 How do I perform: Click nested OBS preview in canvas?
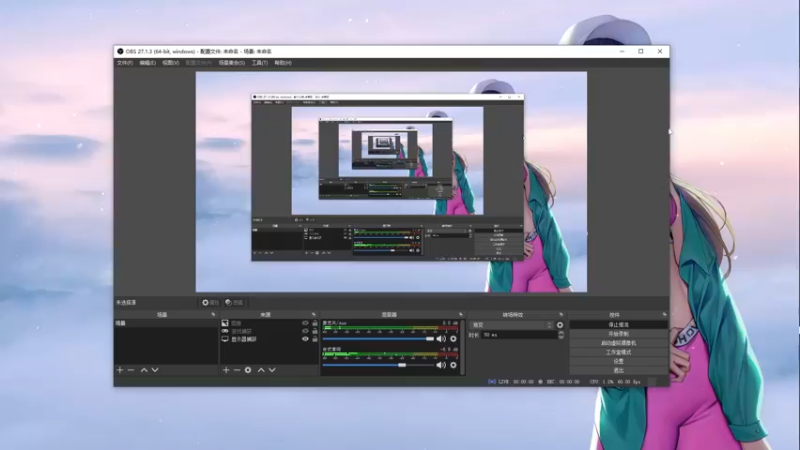click(x=387, y=177)
